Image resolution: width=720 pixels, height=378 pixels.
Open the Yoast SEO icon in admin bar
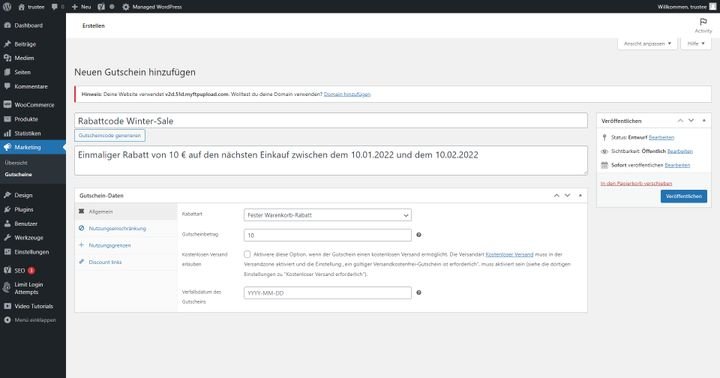click(101, 7)
